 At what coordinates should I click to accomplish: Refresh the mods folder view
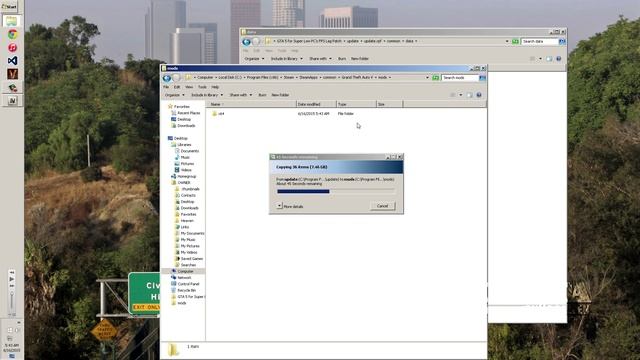(436, 78)
